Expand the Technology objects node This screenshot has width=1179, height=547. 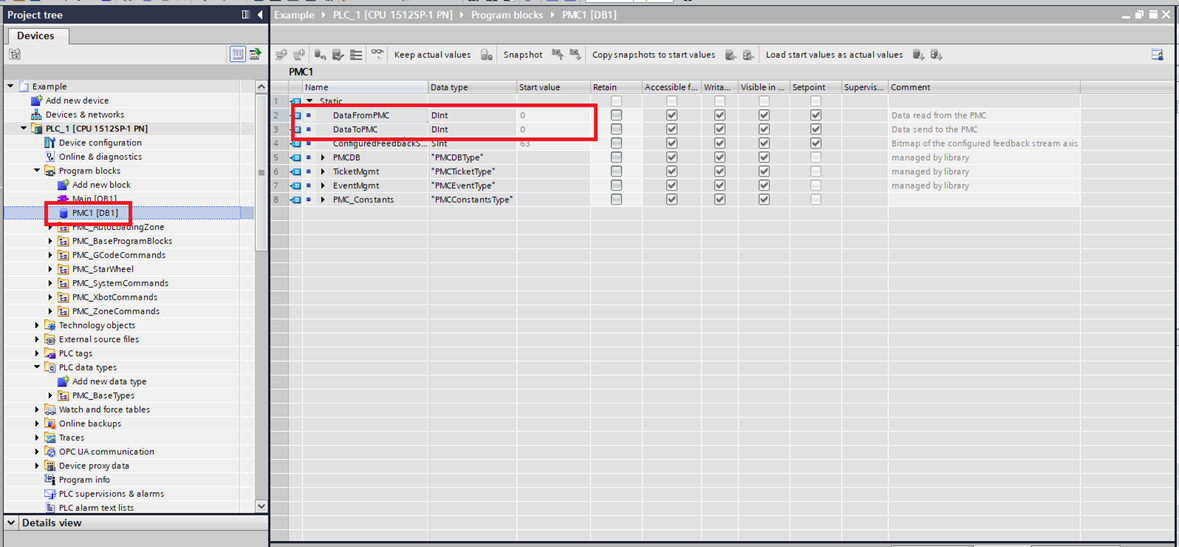(38, 325)
